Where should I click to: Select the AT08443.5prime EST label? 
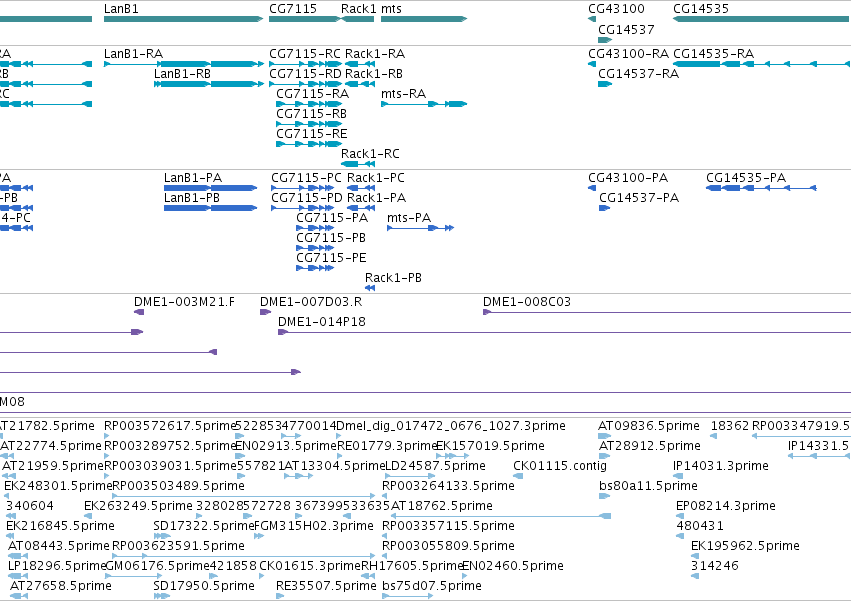click(59, 546)
